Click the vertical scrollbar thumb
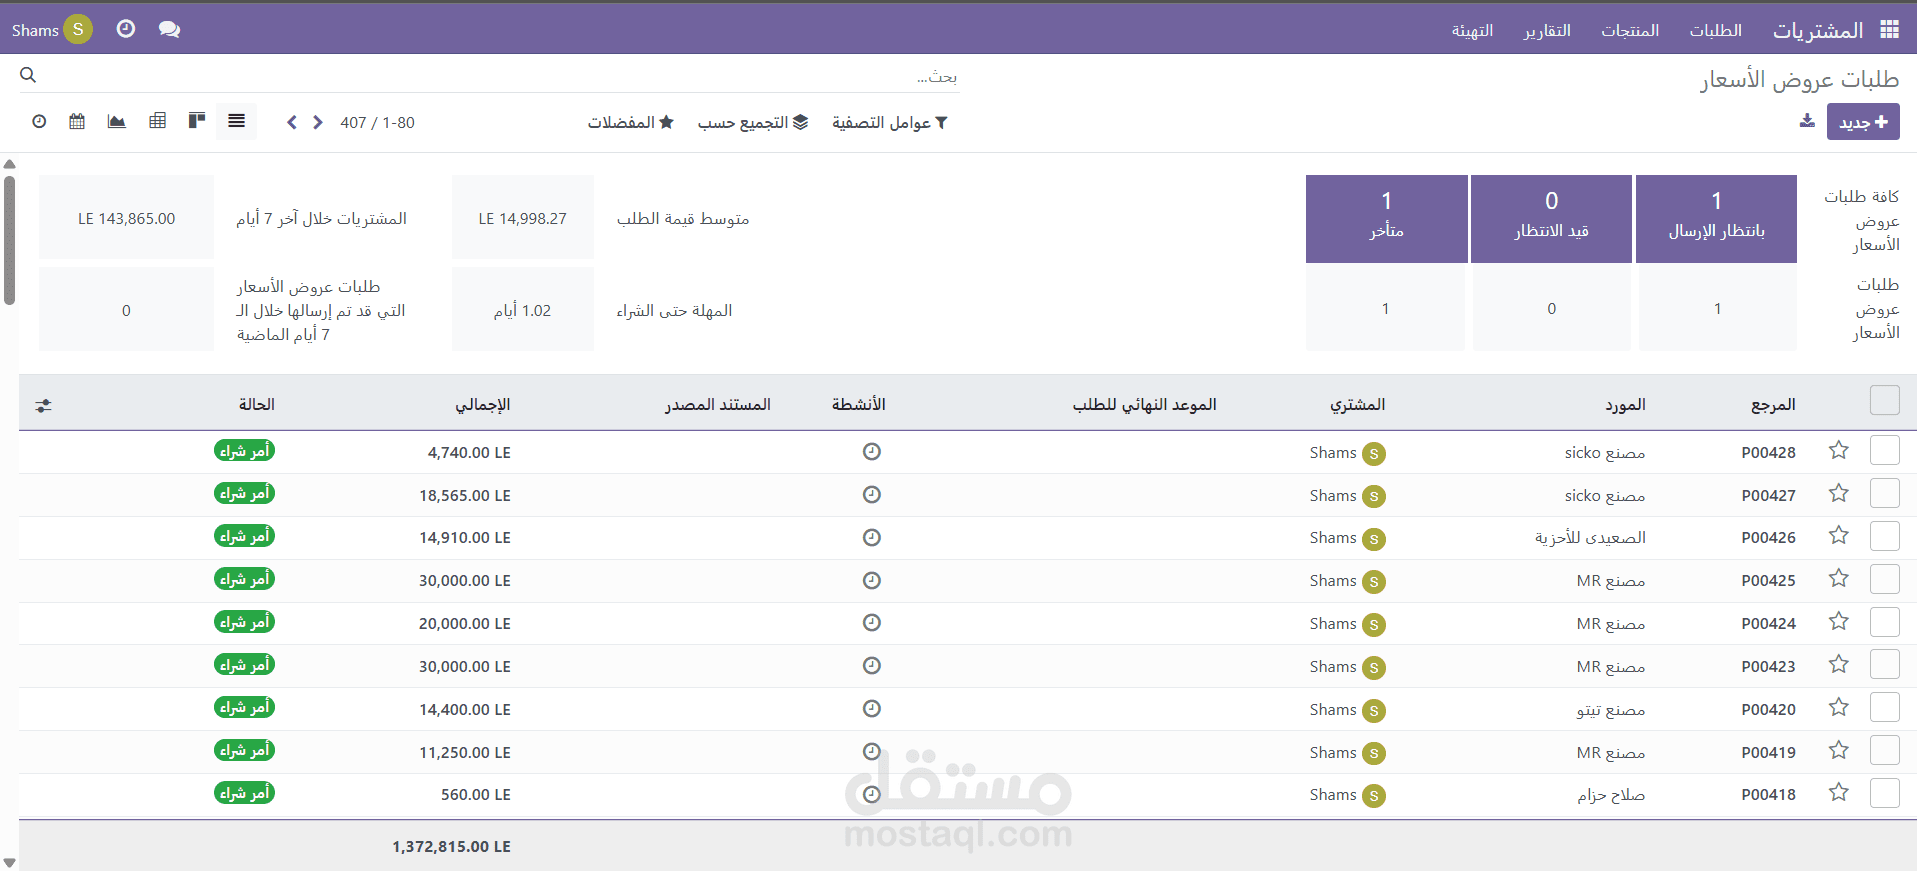The width and height of the screenshot is (1917, 871). (9, 240)
